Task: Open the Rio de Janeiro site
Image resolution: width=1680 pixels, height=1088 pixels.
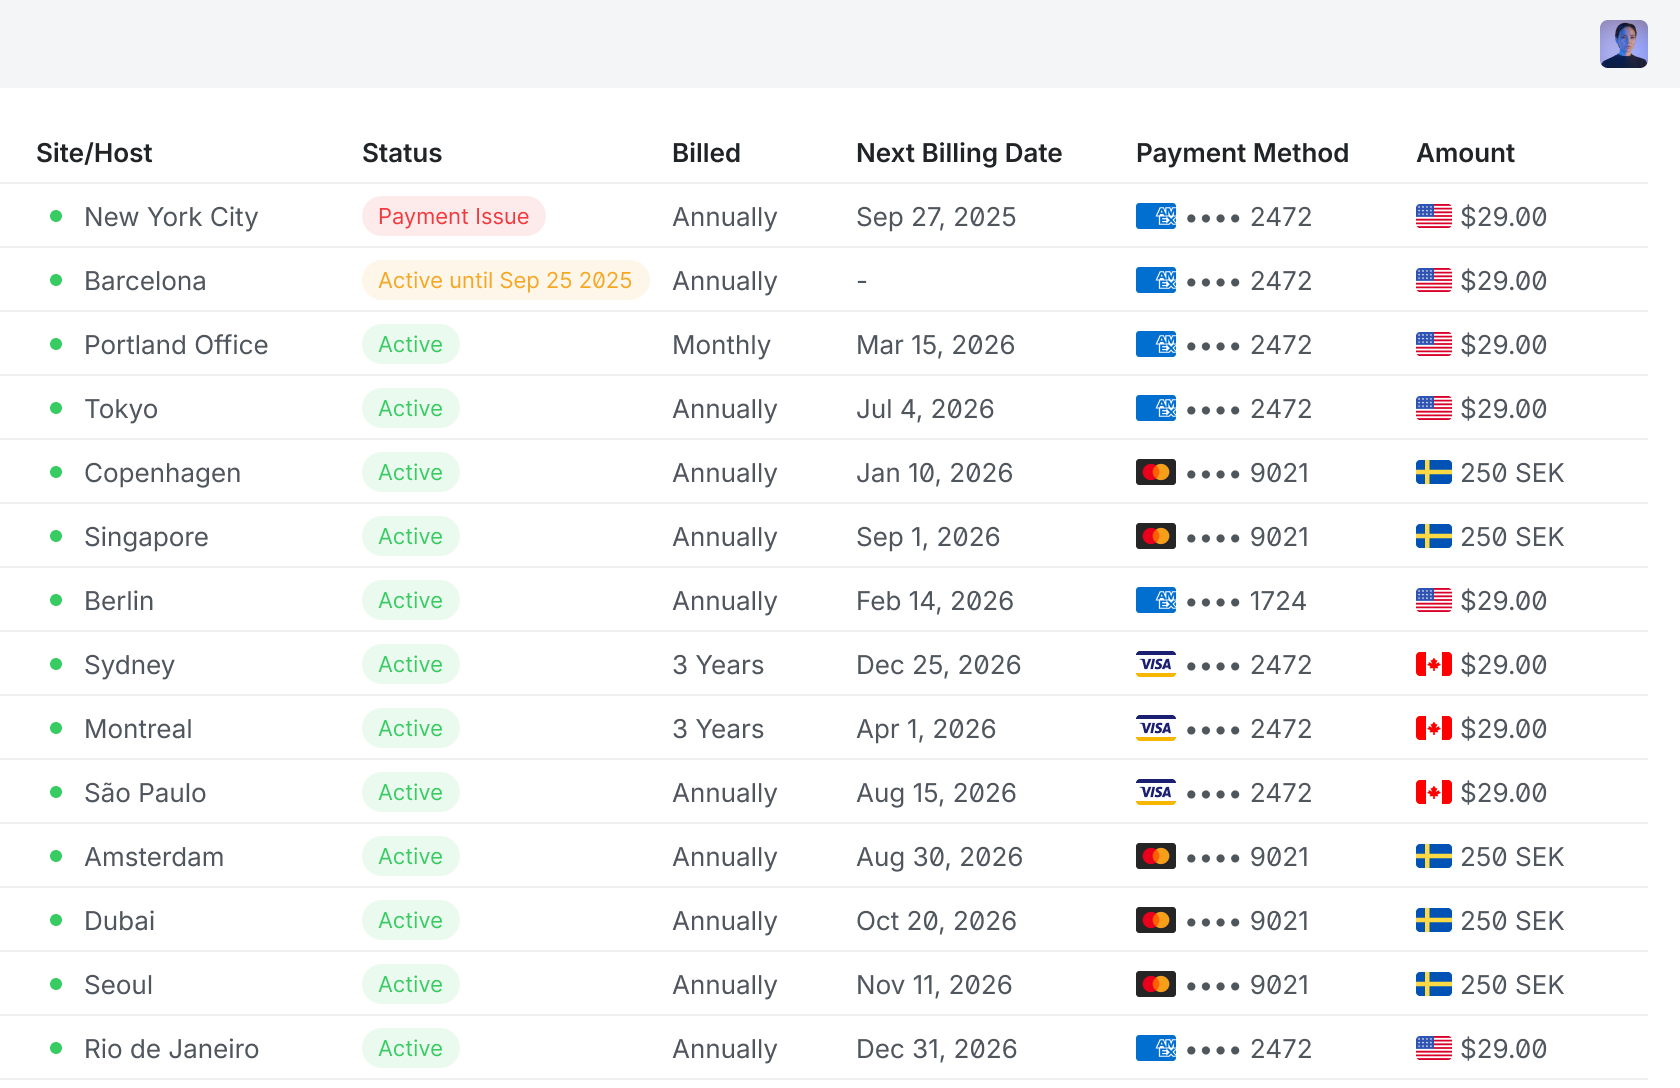Action: pyautogui.click(x=171, y=1048)
